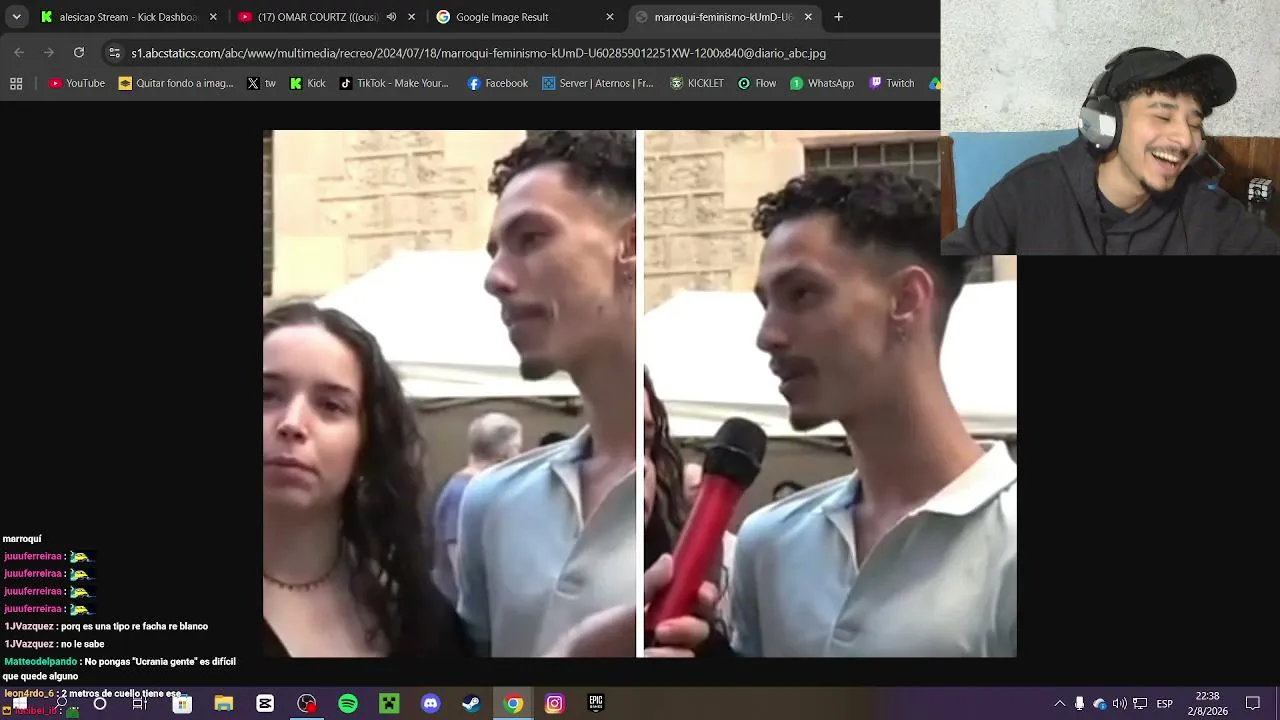
Task: Open Cortana circle on the taskbar
Action: [x=100, y=704]
